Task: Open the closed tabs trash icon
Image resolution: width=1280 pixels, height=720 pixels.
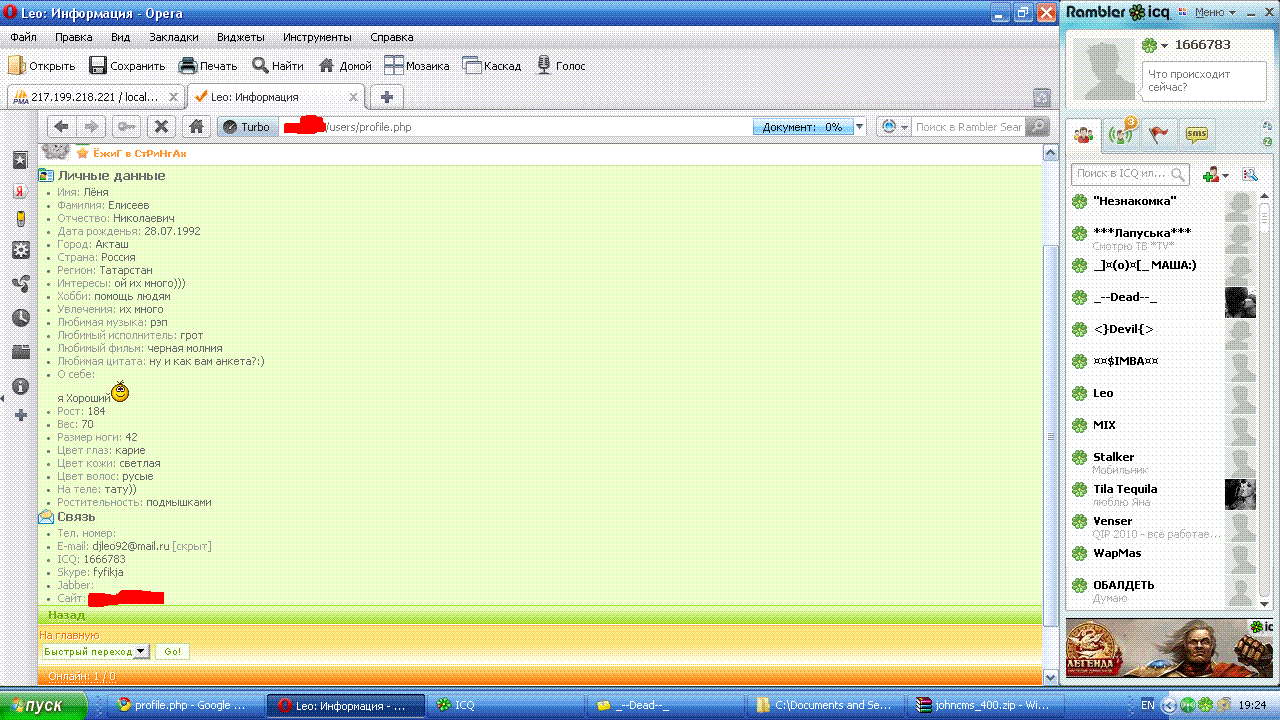Action: (1042, 97)
